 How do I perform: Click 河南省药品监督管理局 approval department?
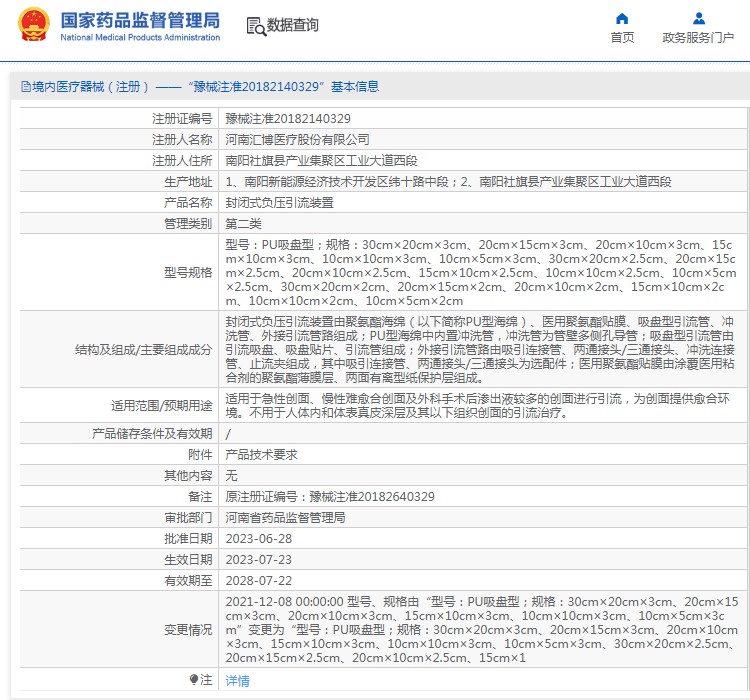(x=285, y=518)
